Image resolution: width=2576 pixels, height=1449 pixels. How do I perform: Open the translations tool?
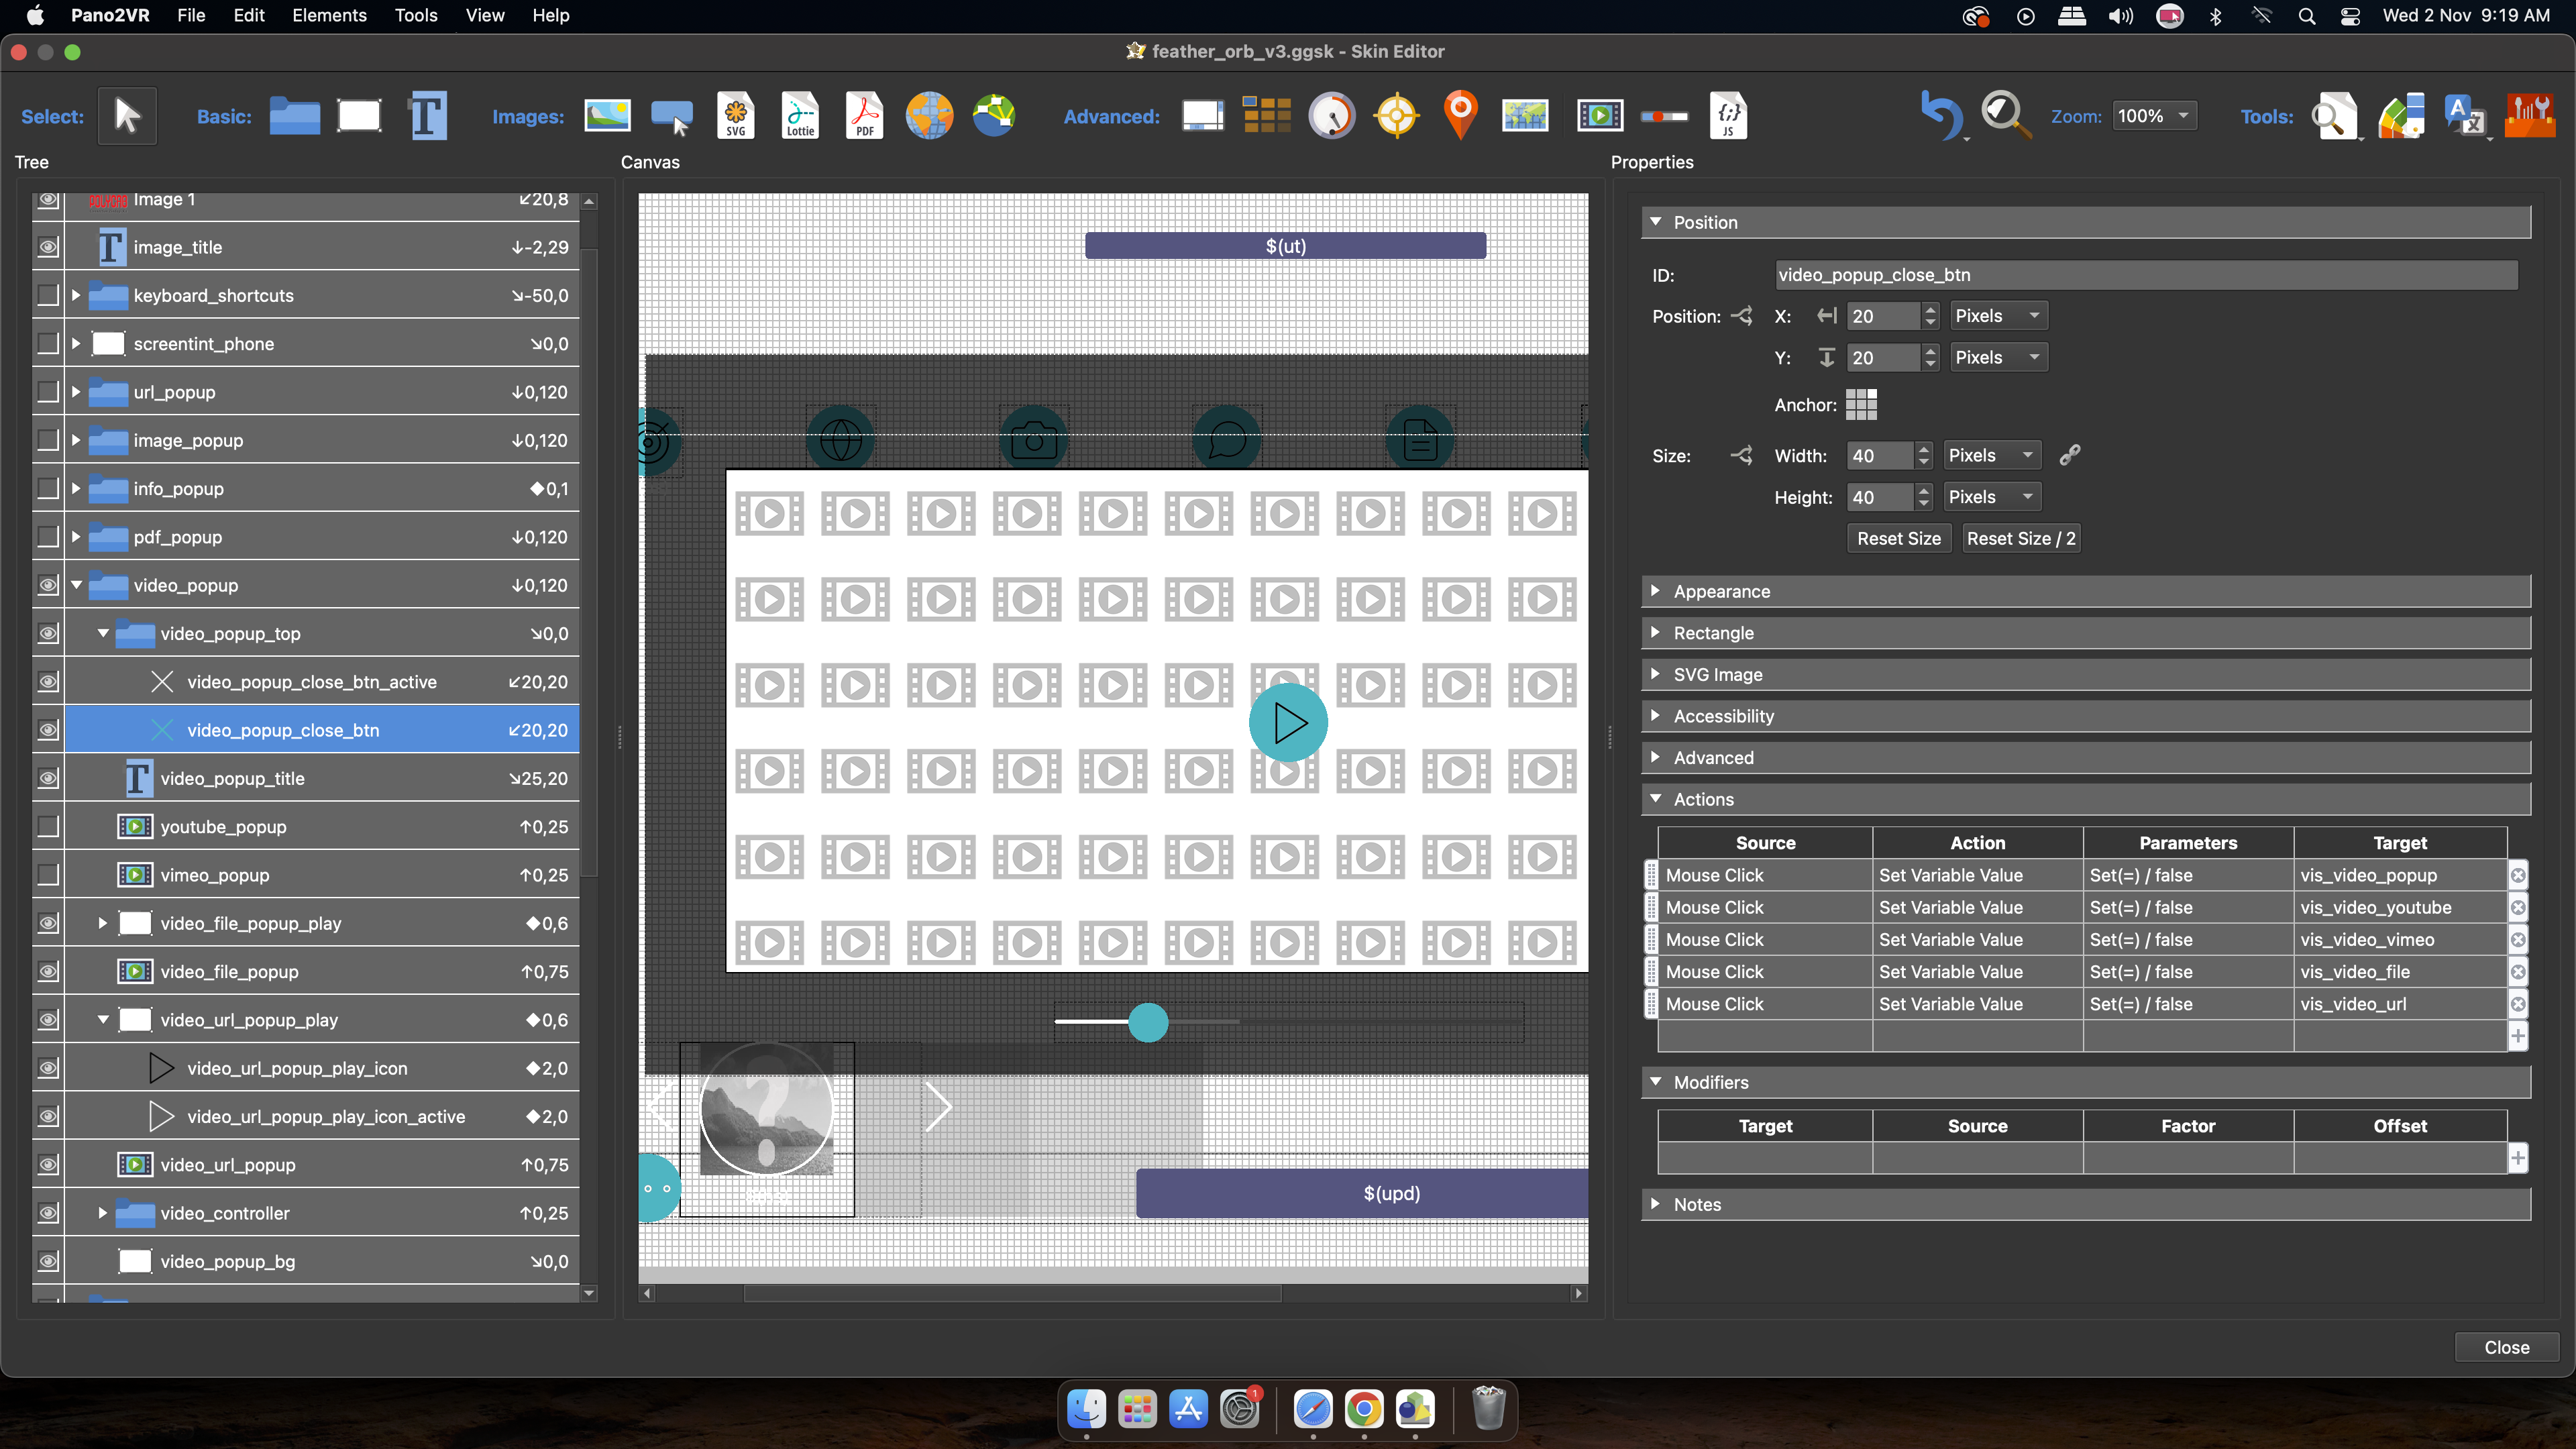[x=2465, y=116]
